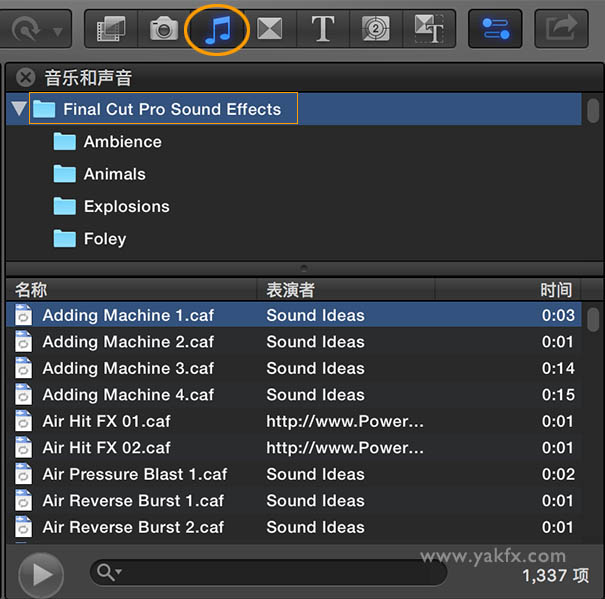The width and height of the screenshot is (605, 599).
Task: Click the file list scrollbar thumb
Action: coord(593,319)
